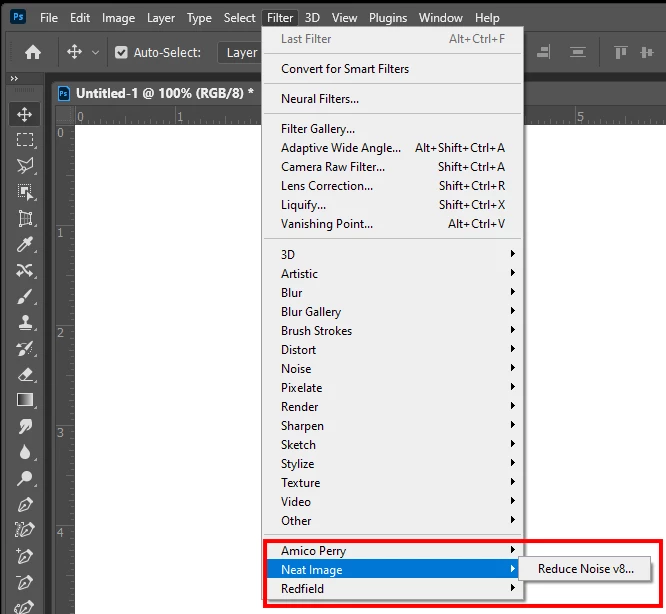666x614 pixels.
Task: Select the Content-Aware Move tool
Action: pyautogui.click(x=25, y=270)
